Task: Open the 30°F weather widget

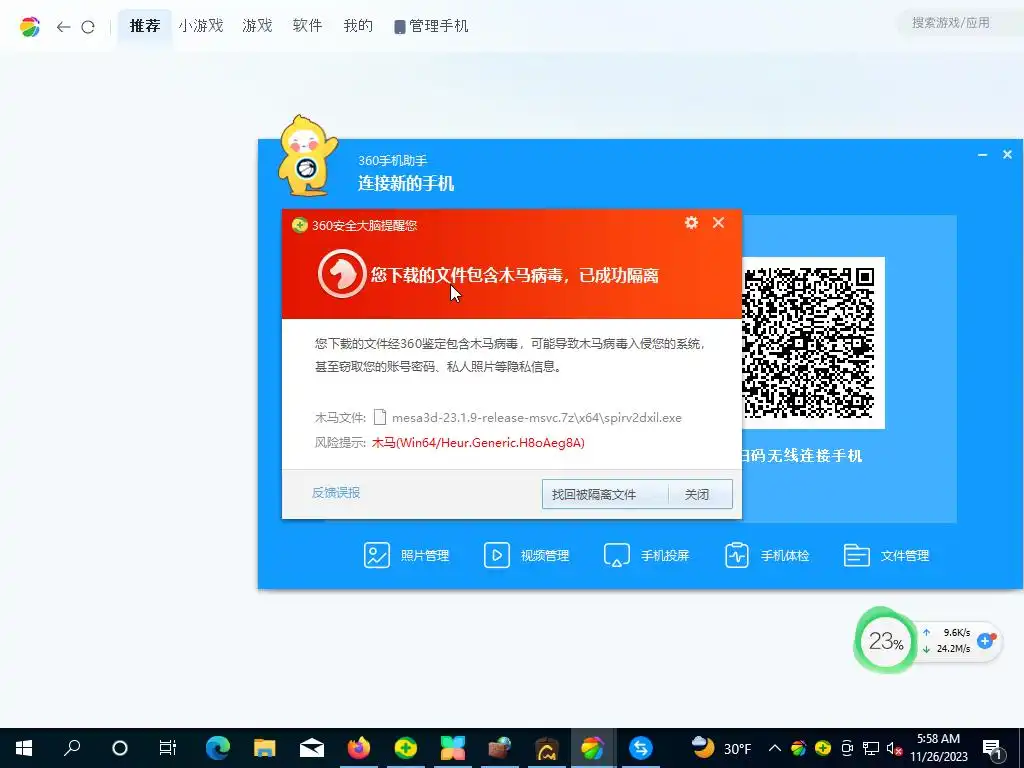Action: point(721,748)
